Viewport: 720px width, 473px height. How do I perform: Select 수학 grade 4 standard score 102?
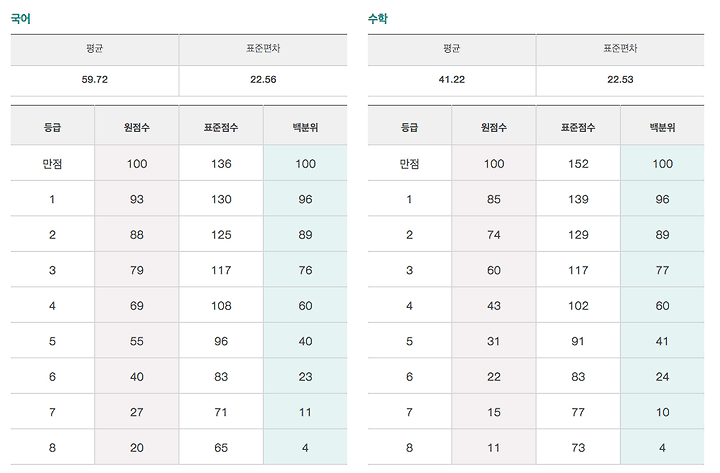(578, 306)
